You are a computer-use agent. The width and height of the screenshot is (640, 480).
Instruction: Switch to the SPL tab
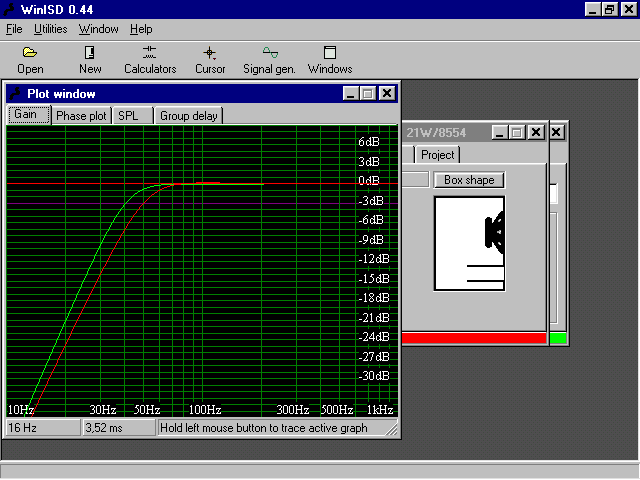click(132, 116)
